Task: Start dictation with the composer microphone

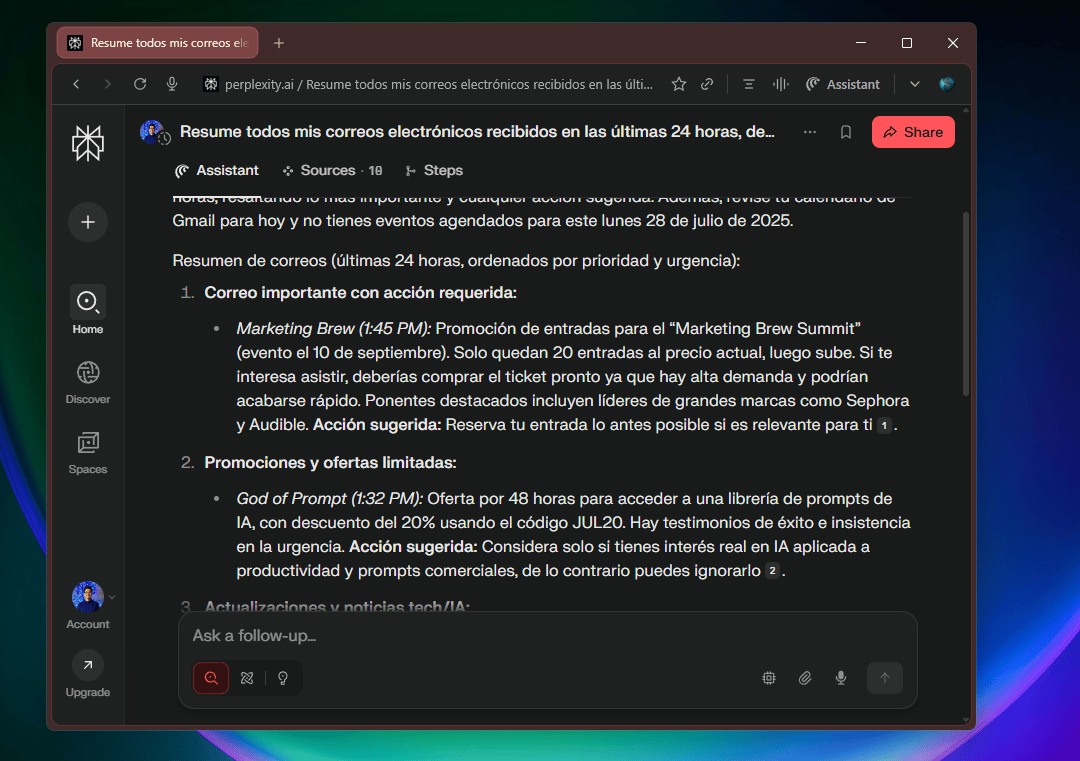Action: point(841,678)
